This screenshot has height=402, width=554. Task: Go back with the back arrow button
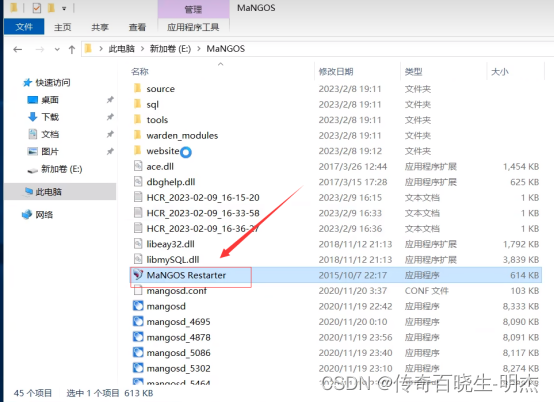click(x=18, y=49)
